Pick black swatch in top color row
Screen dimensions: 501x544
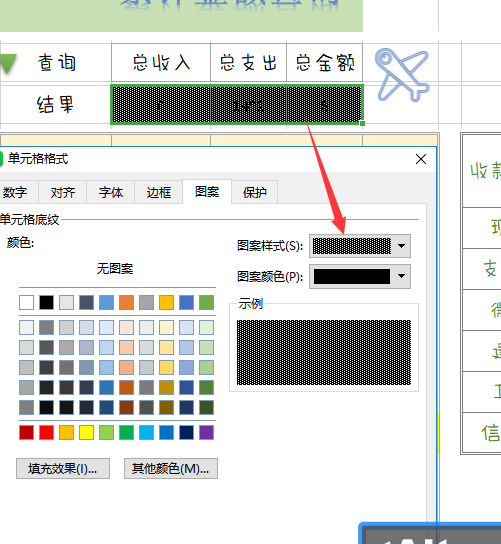pyautogui.click(x=46, y=303)
